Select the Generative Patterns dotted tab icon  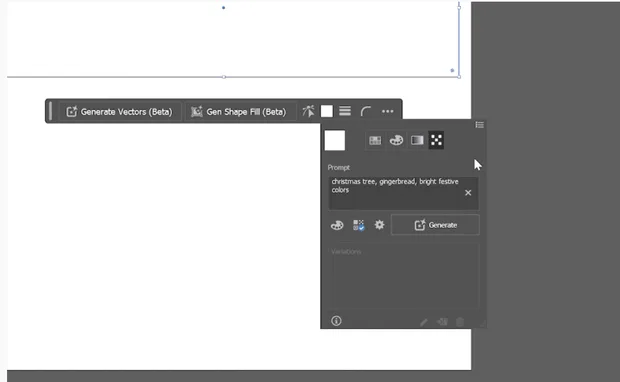pyautogui.click(x=436, y=140)
